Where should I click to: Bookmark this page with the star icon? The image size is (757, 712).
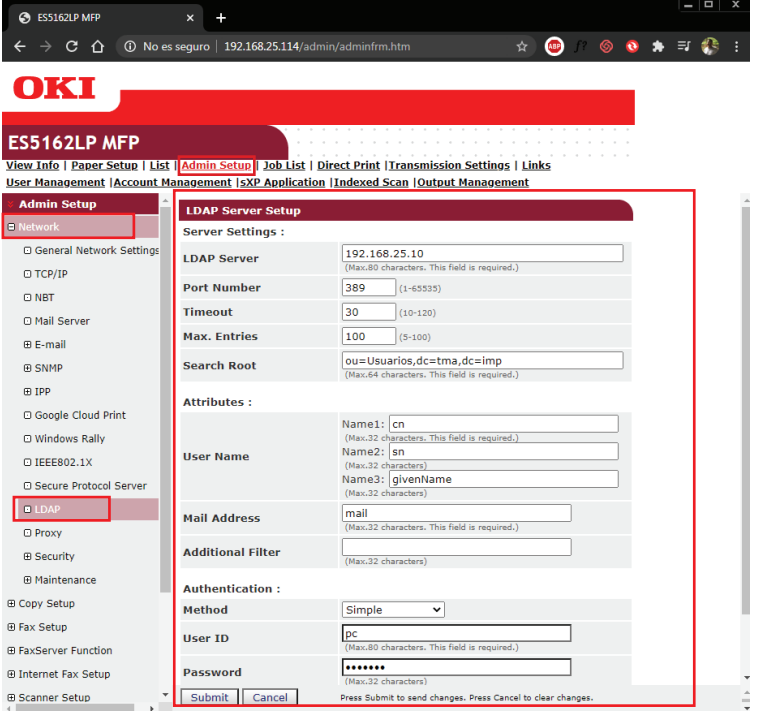tap(521, 47)
